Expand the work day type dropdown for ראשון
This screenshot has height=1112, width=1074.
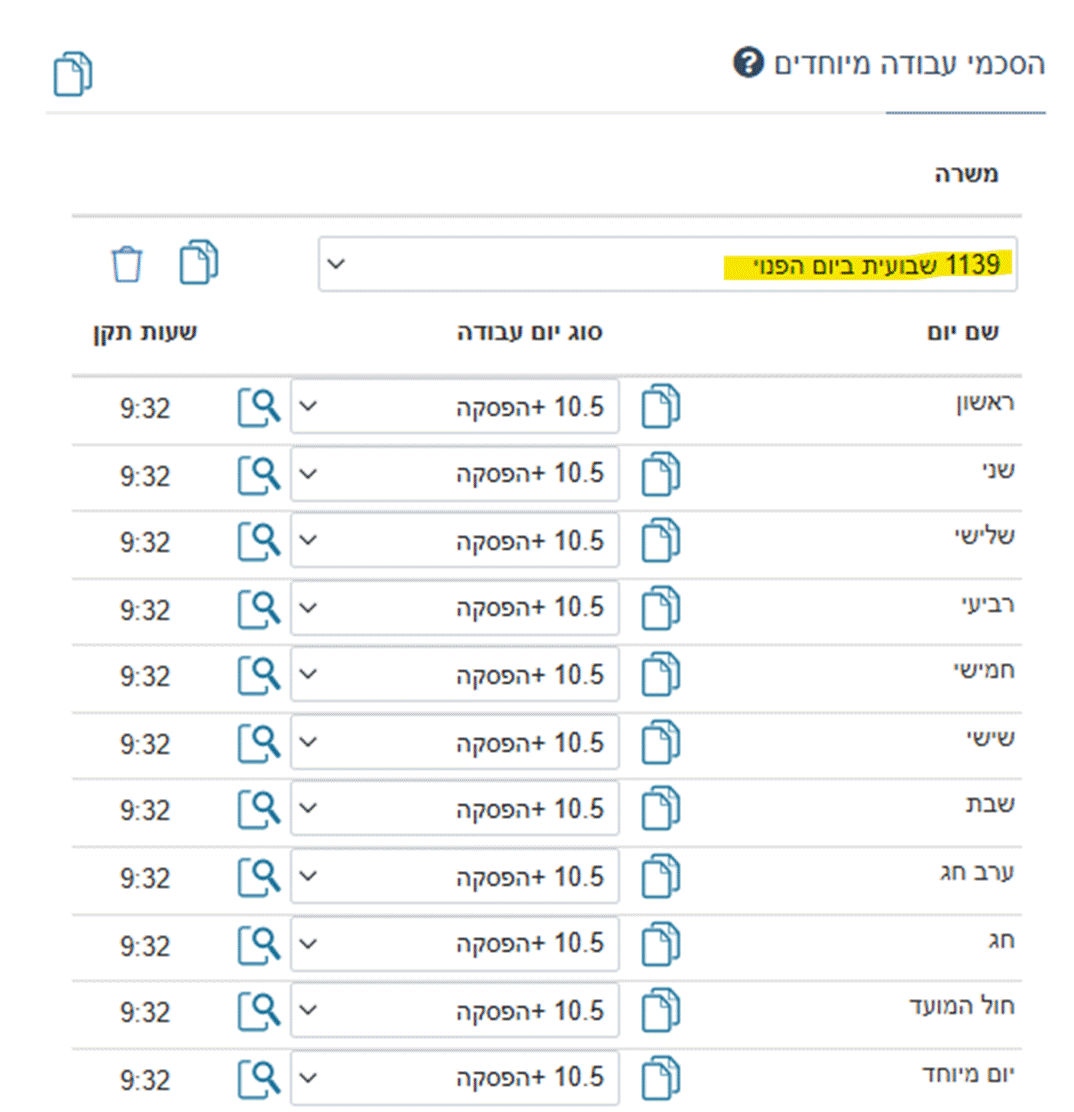[455, 407]
